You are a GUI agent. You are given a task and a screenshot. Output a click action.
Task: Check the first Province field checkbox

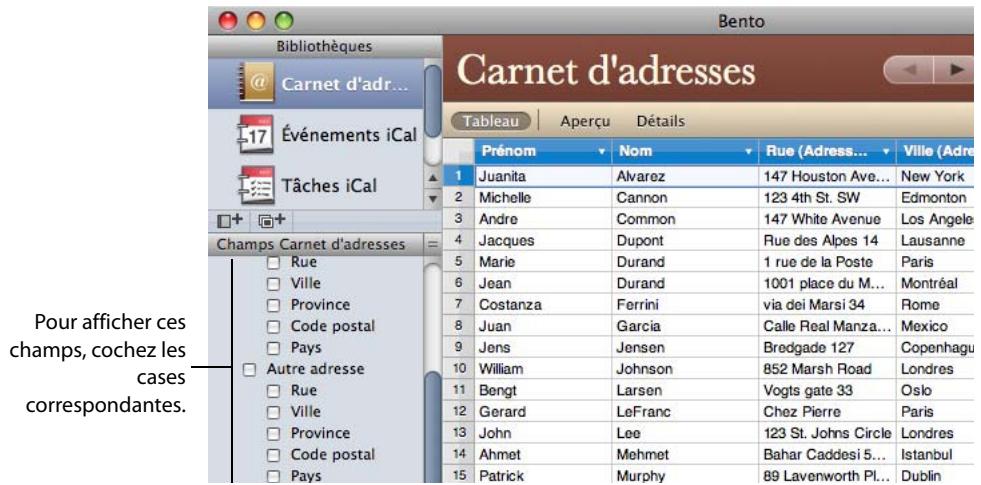tap(273, 305)
